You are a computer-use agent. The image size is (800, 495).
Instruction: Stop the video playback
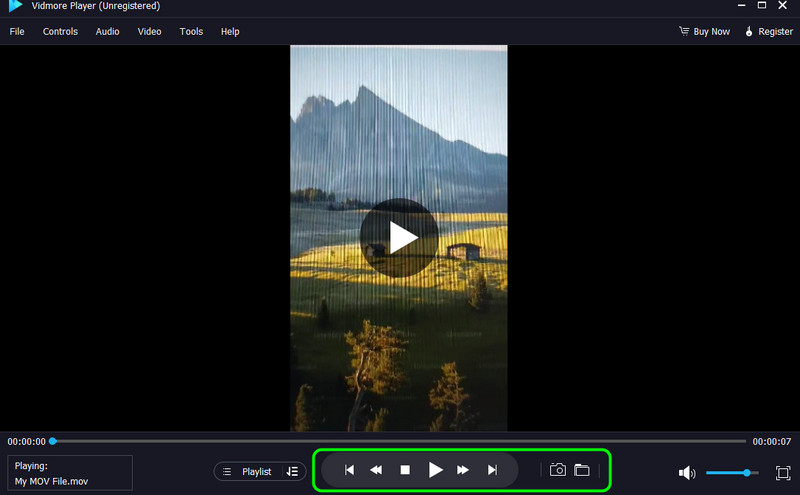405,470
